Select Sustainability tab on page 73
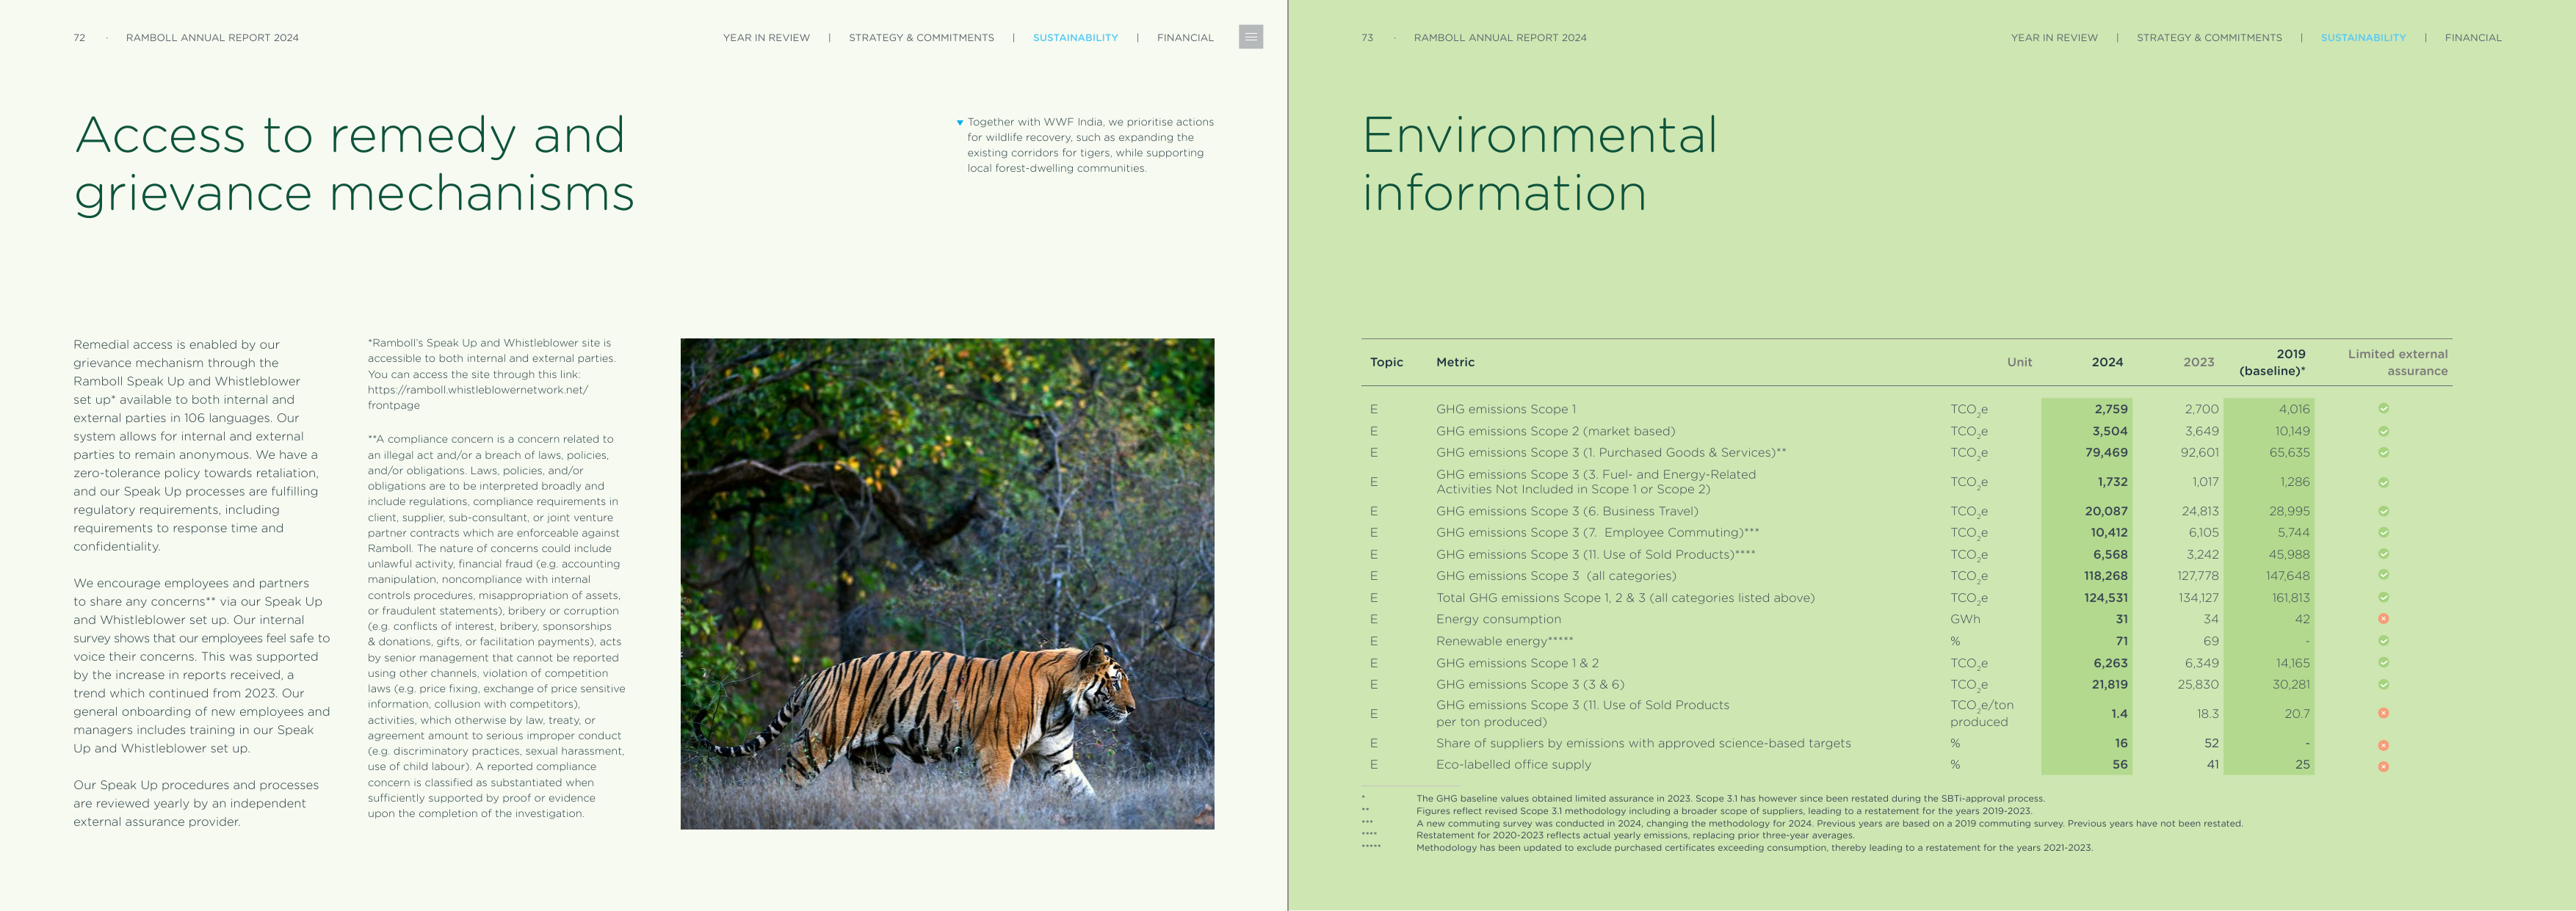2576x911 pixels. click(2363, 38)
